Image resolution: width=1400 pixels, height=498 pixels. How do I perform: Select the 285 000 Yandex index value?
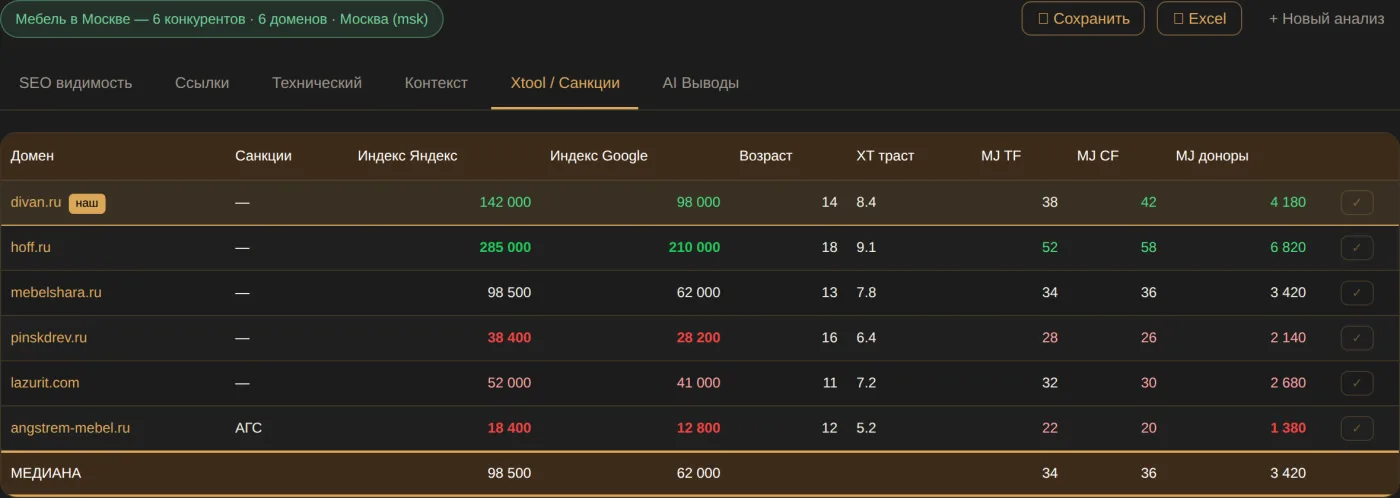(x=505, y=247)
